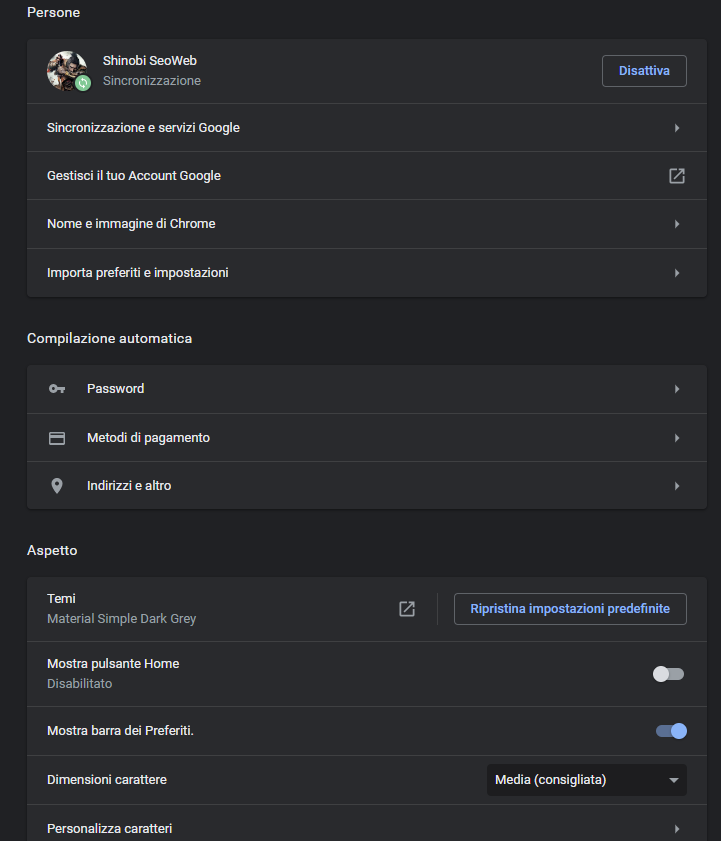Open the Indirizzi e altro entry
Viewport: 721px width, 841px height.
[x=129, y=486]
